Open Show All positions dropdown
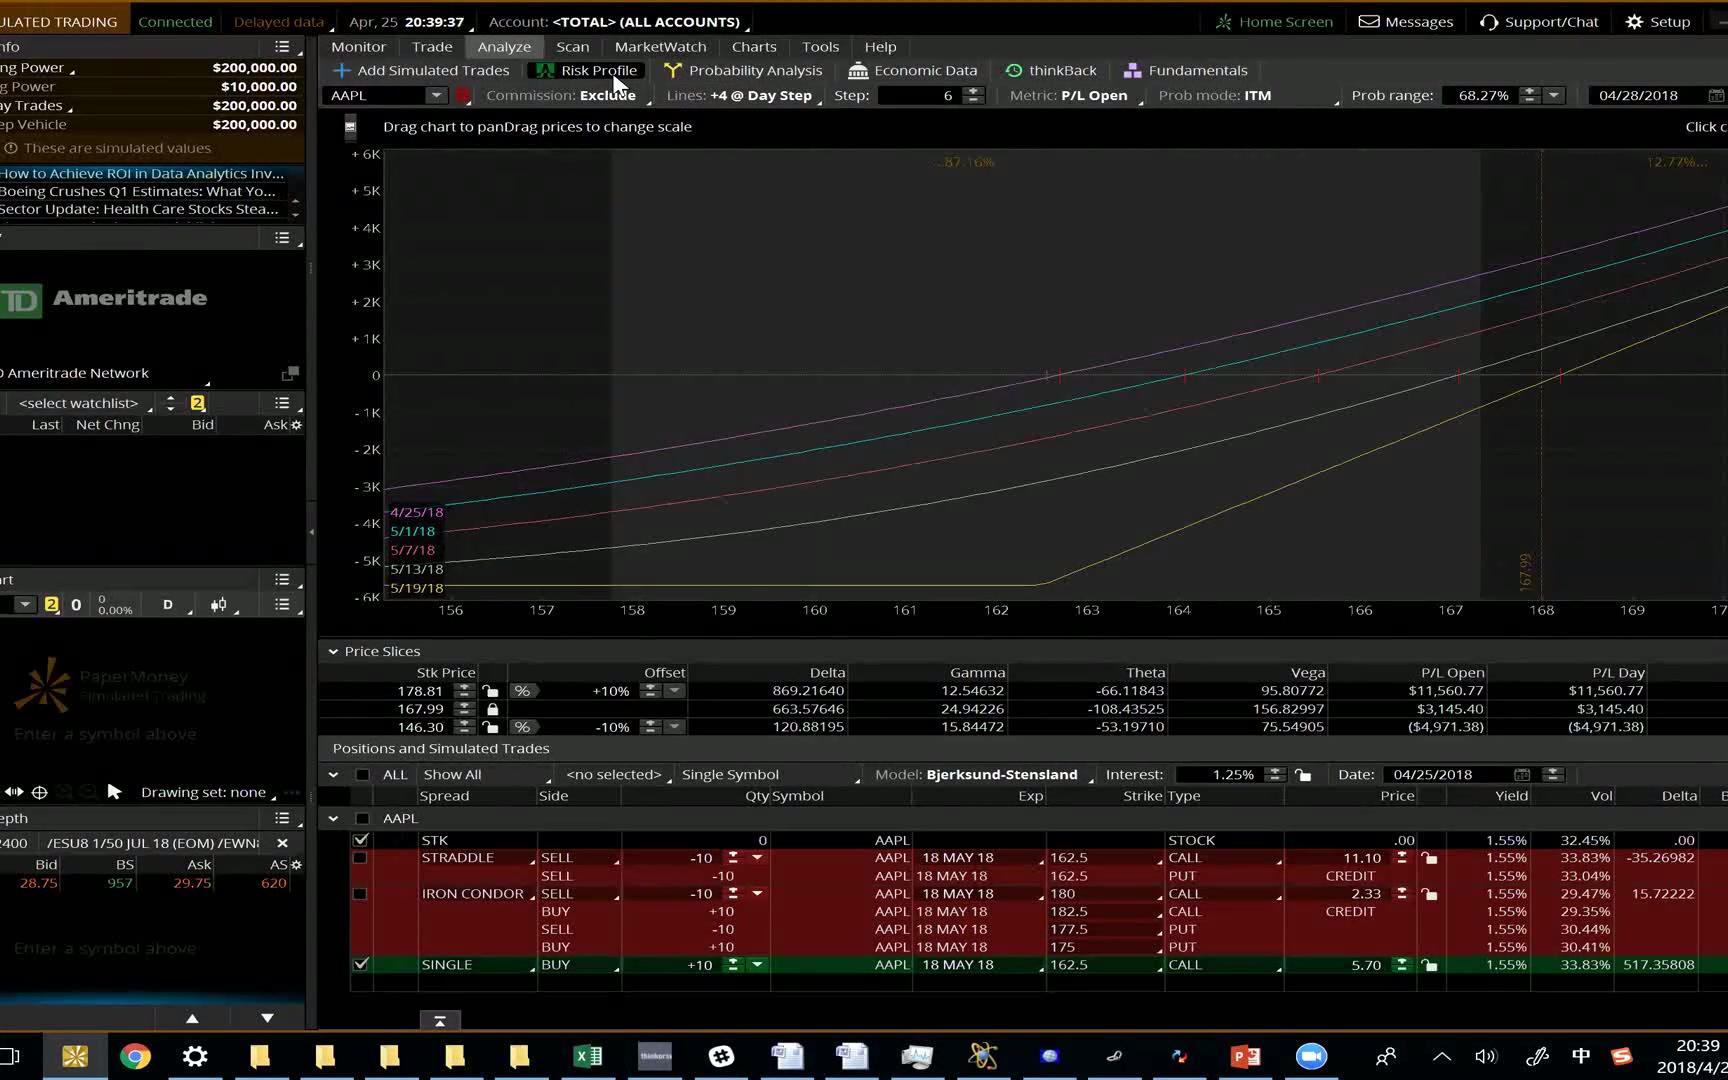 pos(486,774)
